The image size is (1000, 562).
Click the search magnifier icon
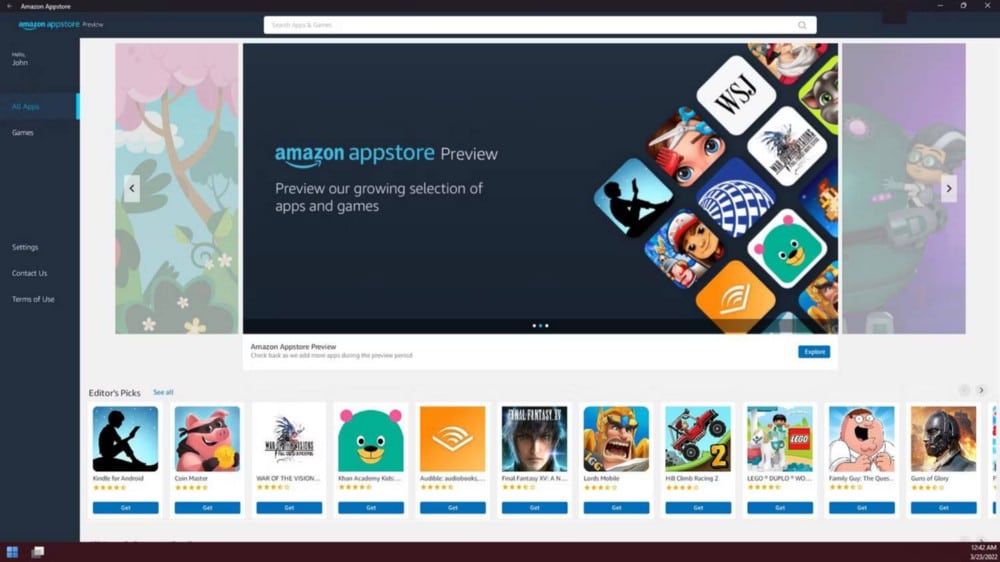click(802, 25)
